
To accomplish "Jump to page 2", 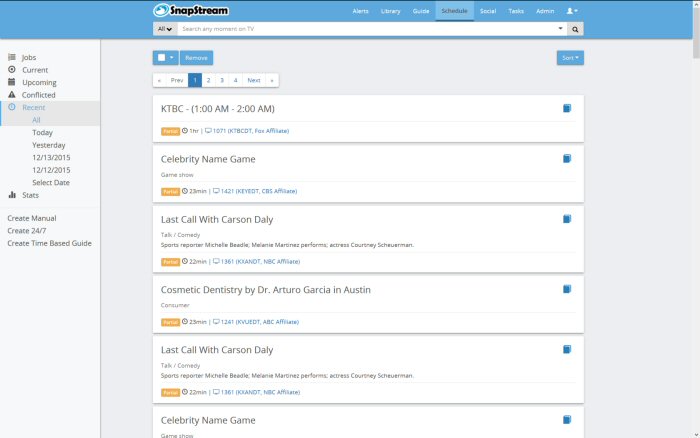I will (208, 80).
